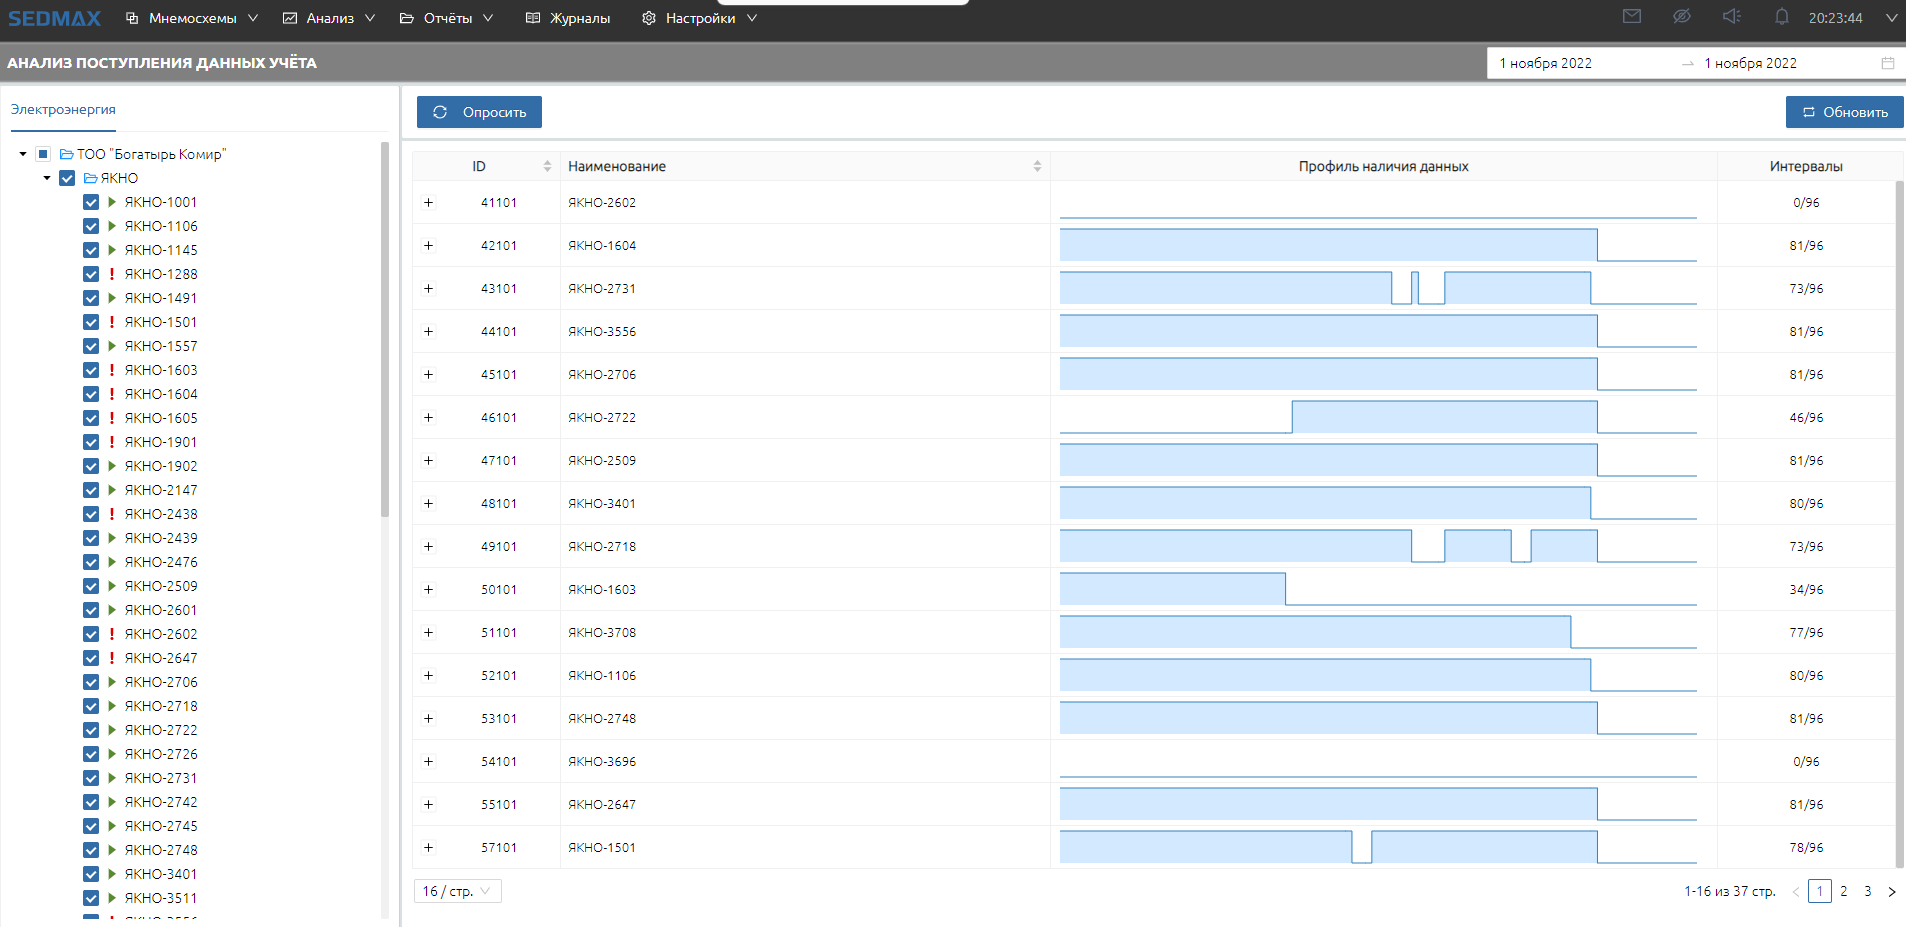Toggle the ЯКНО folder checkbox
This screenshot has width=1906, height=927.
point(67,178)
